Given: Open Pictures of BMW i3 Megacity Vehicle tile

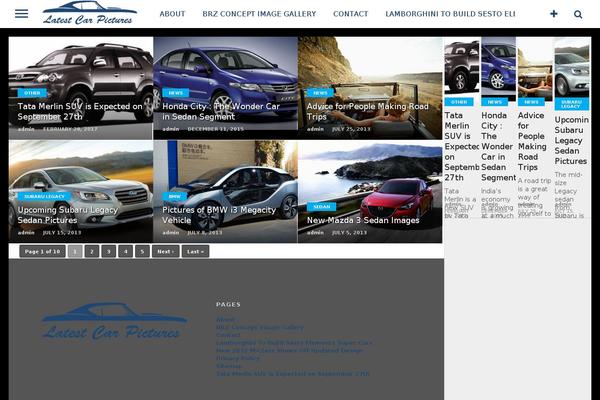Looking at the screenshot, I should tap(219, 215).
